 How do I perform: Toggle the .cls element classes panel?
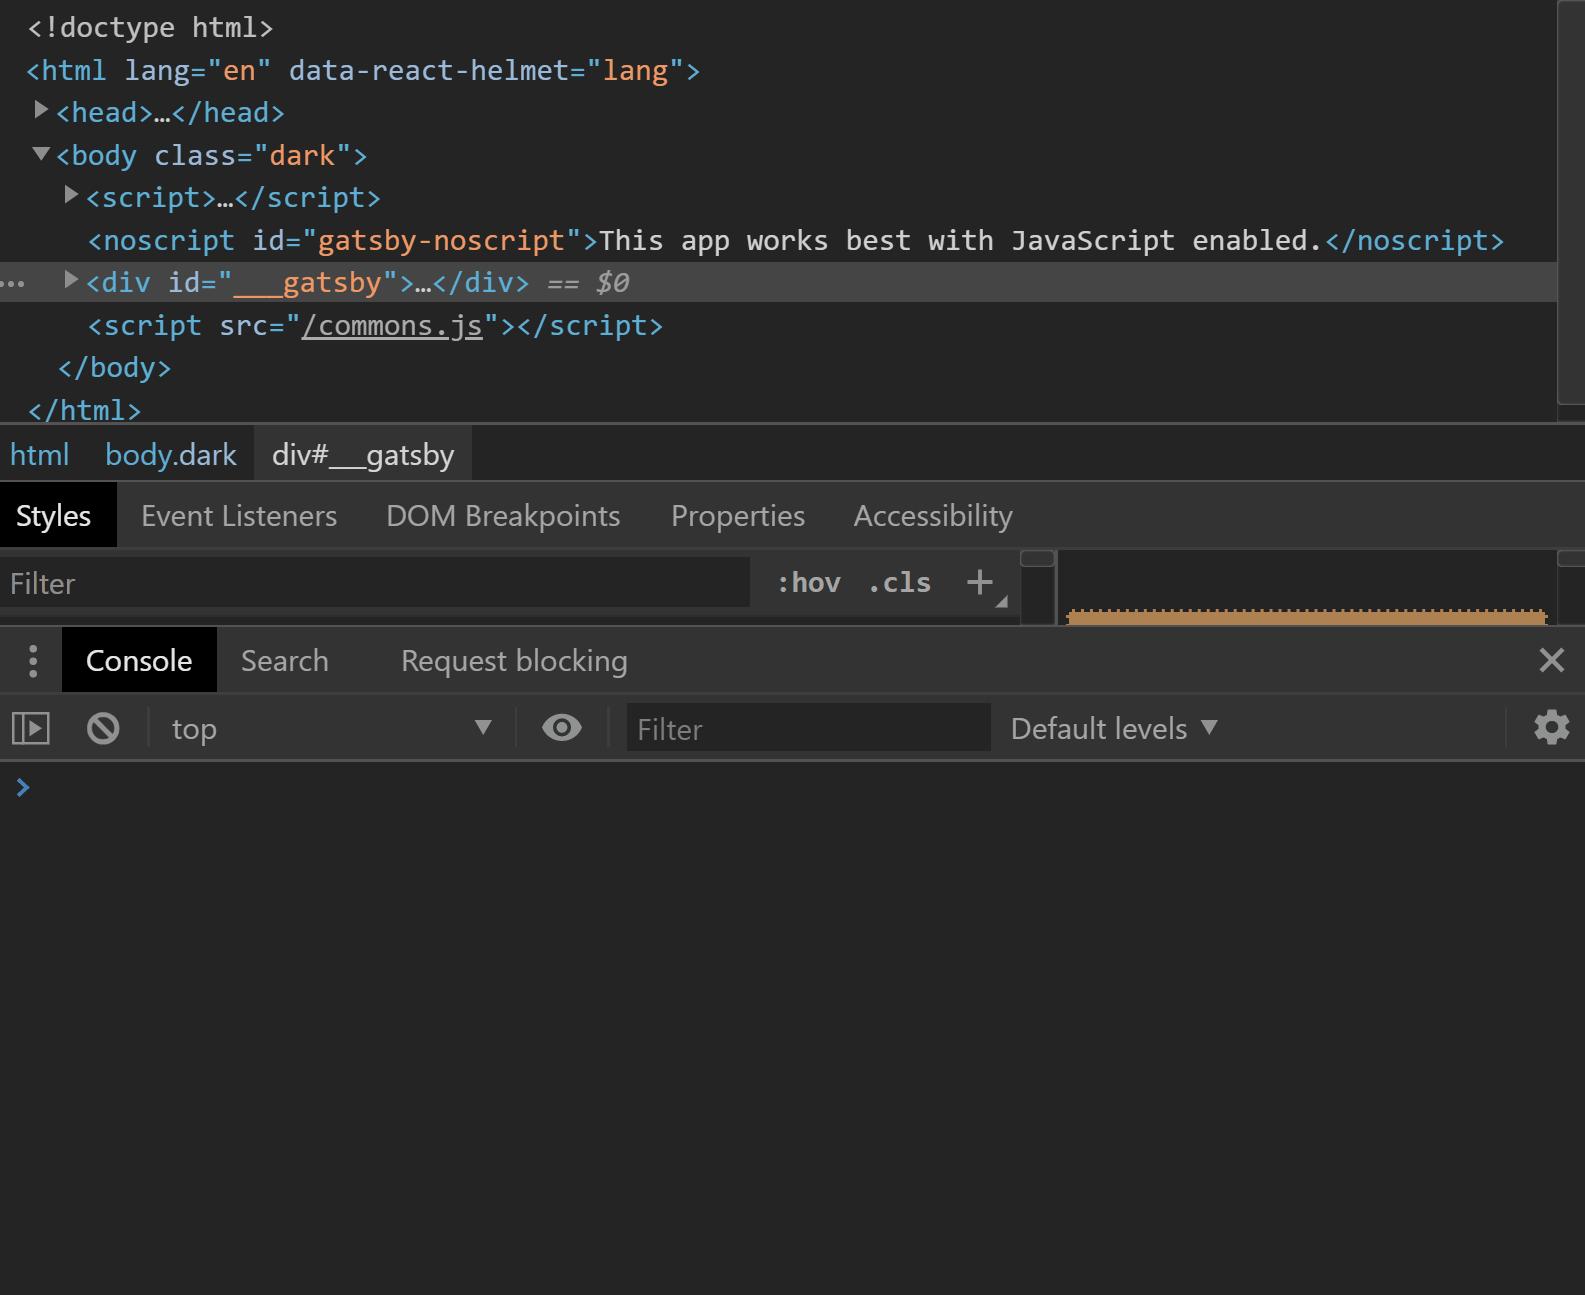click(x=899, y=583)
